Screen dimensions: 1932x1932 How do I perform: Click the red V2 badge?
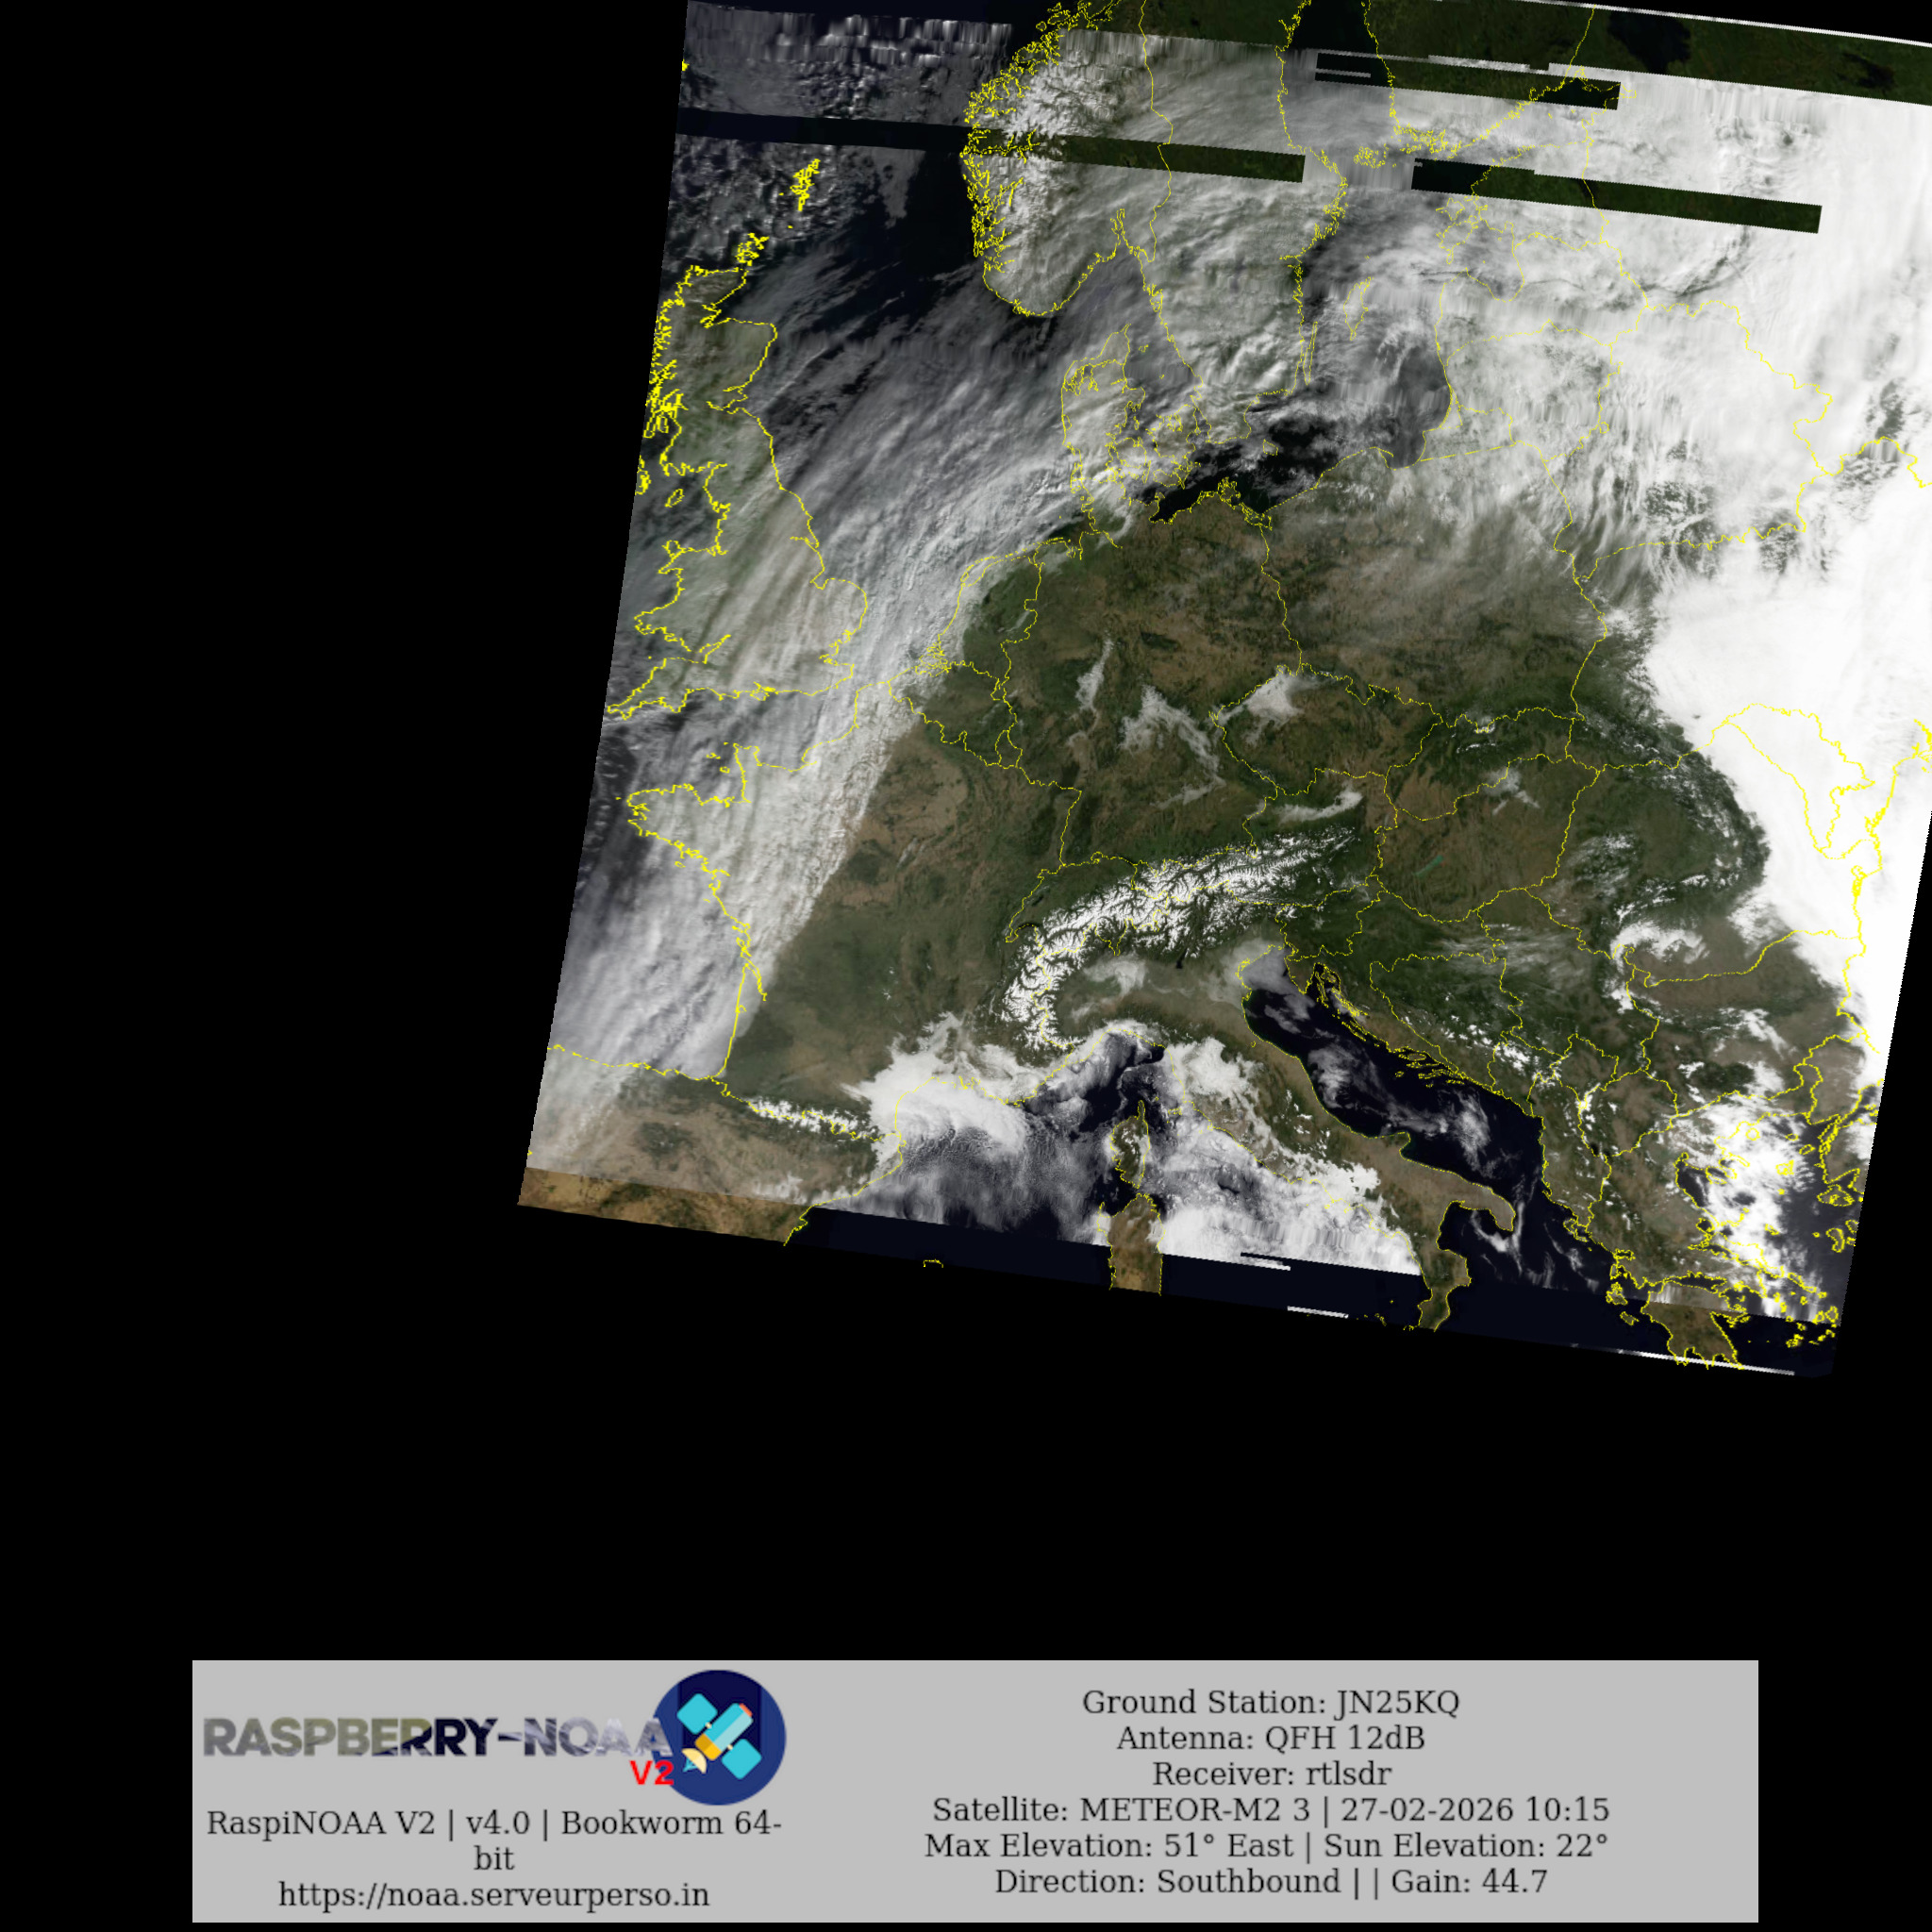[x=651, y=1773]
